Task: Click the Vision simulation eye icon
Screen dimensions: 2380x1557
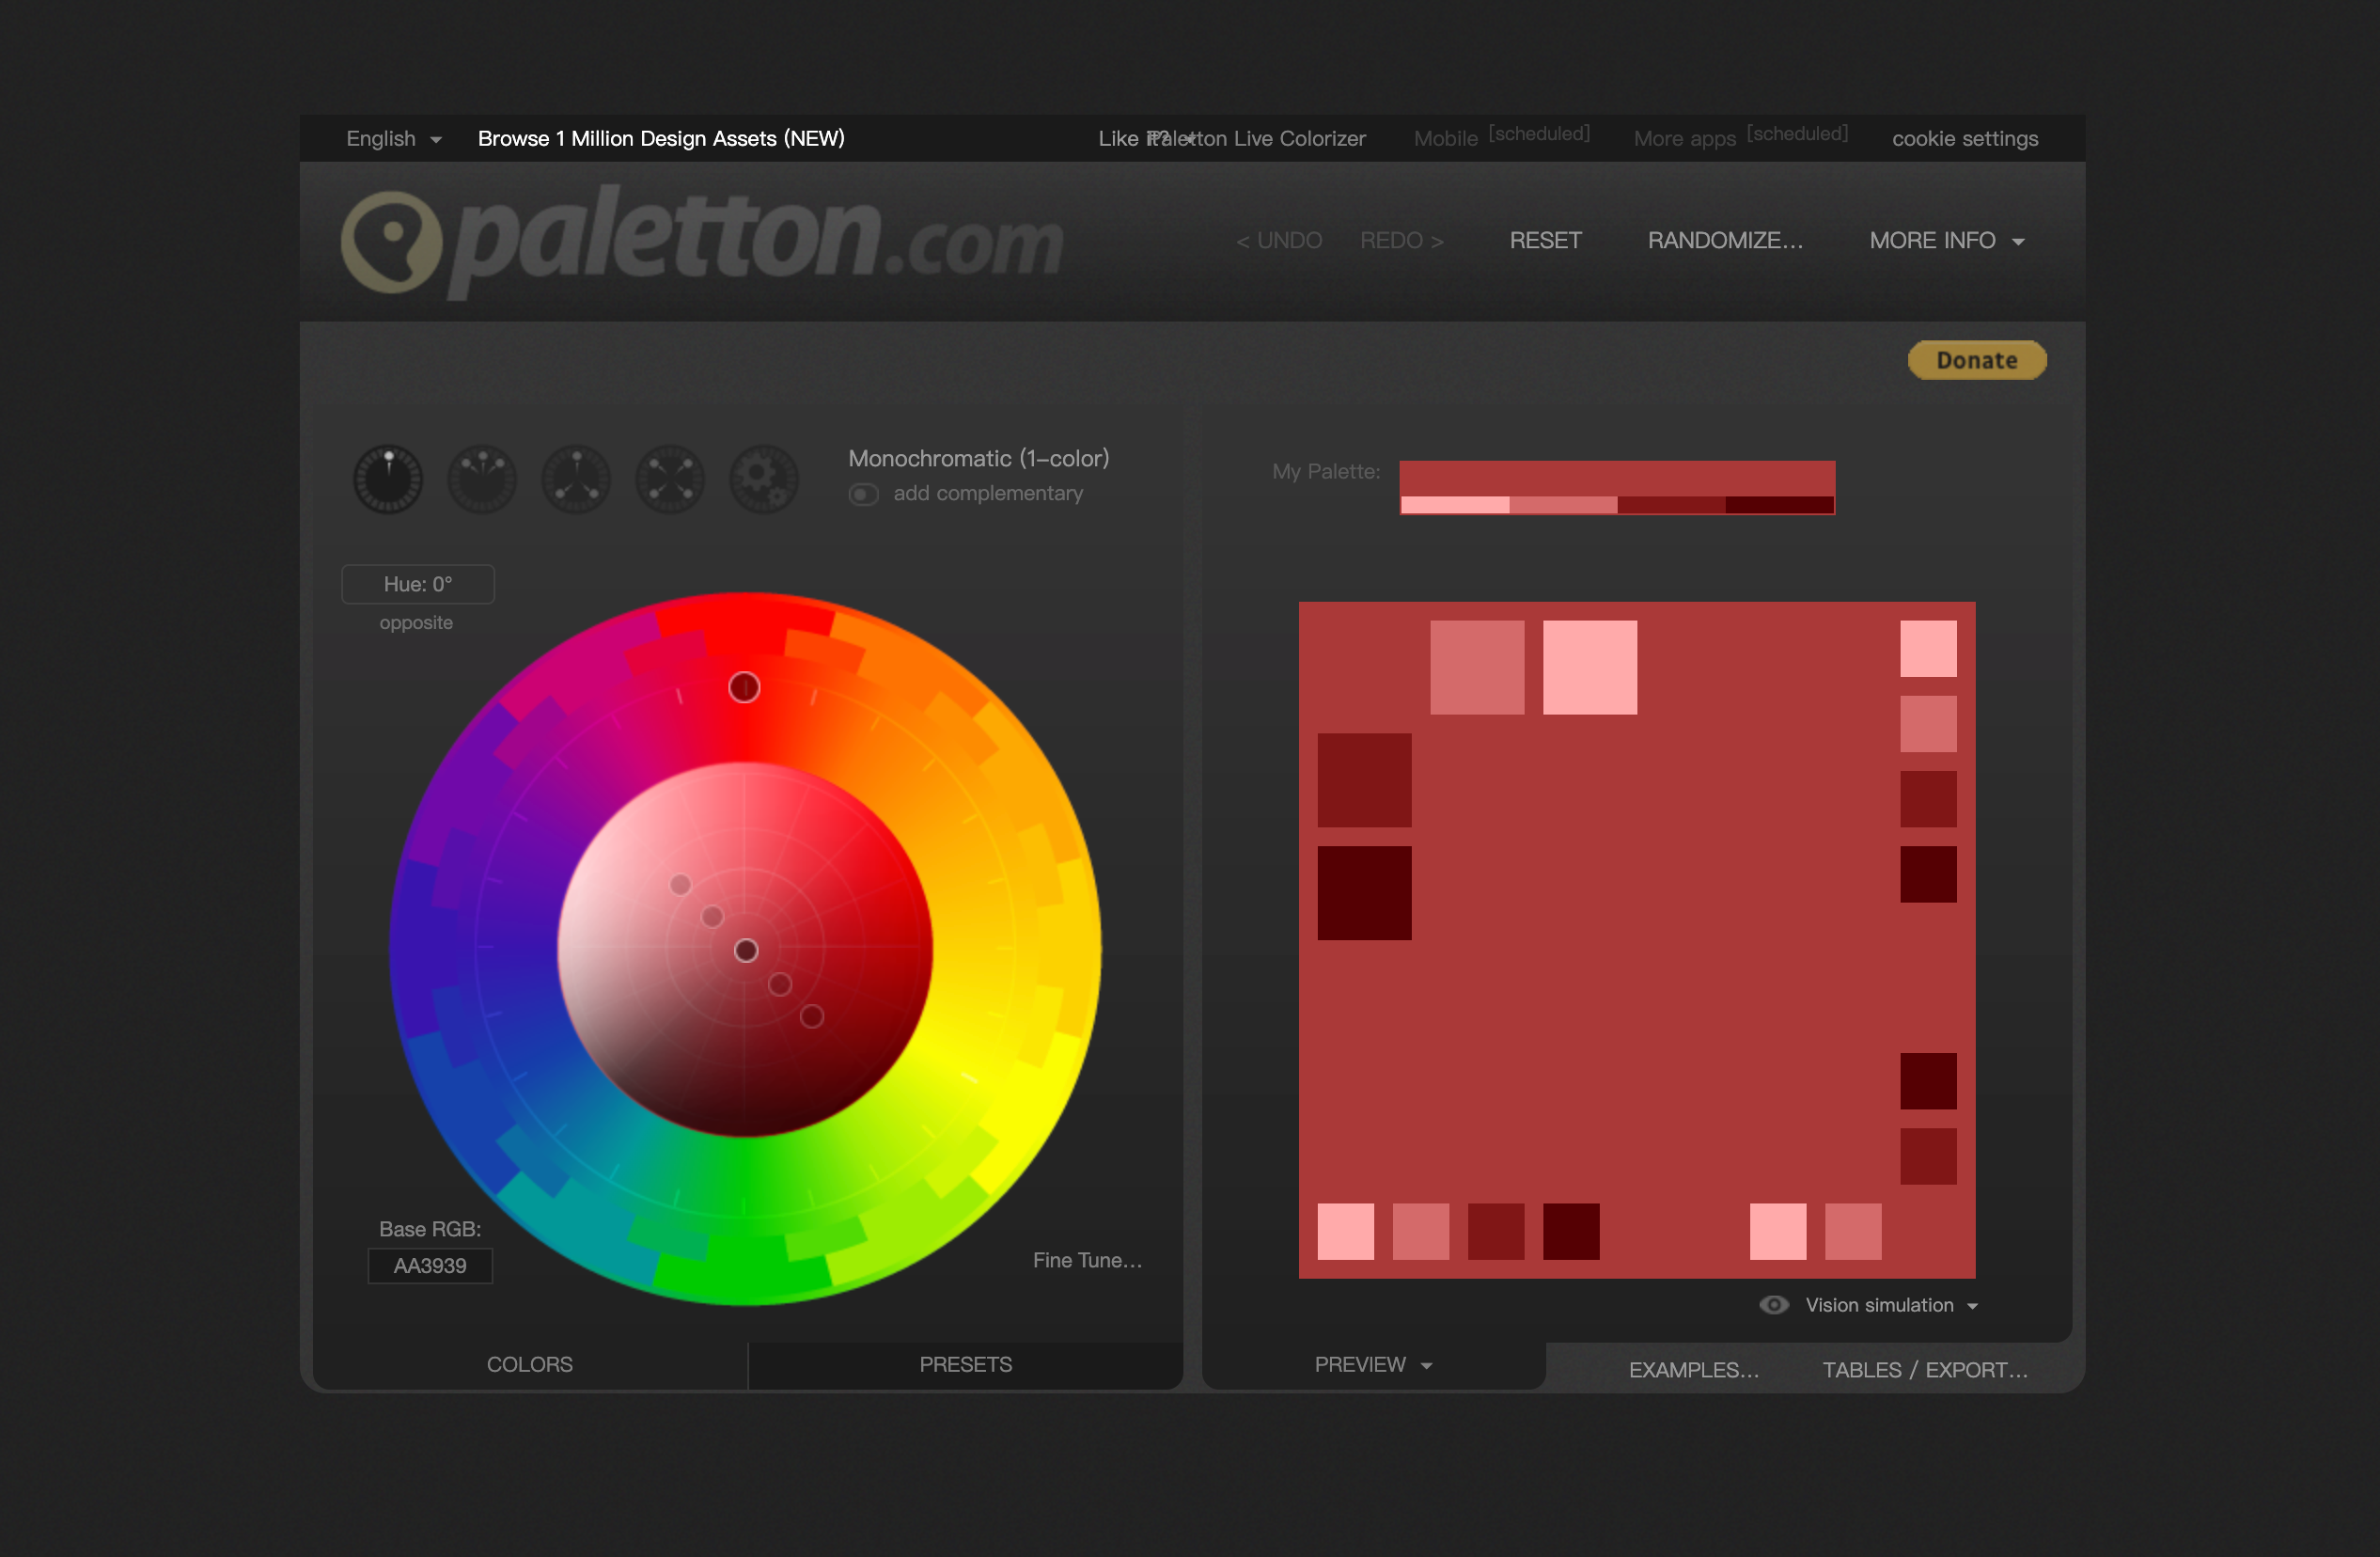Action: tap(1773, 1305)
